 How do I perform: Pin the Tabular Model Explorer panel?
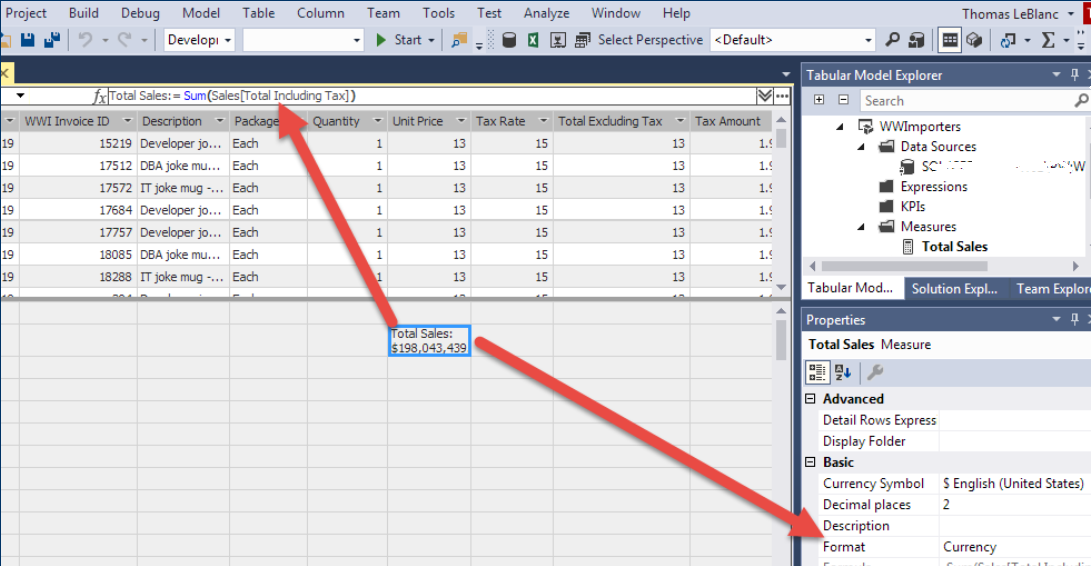tap(1074, 74)
